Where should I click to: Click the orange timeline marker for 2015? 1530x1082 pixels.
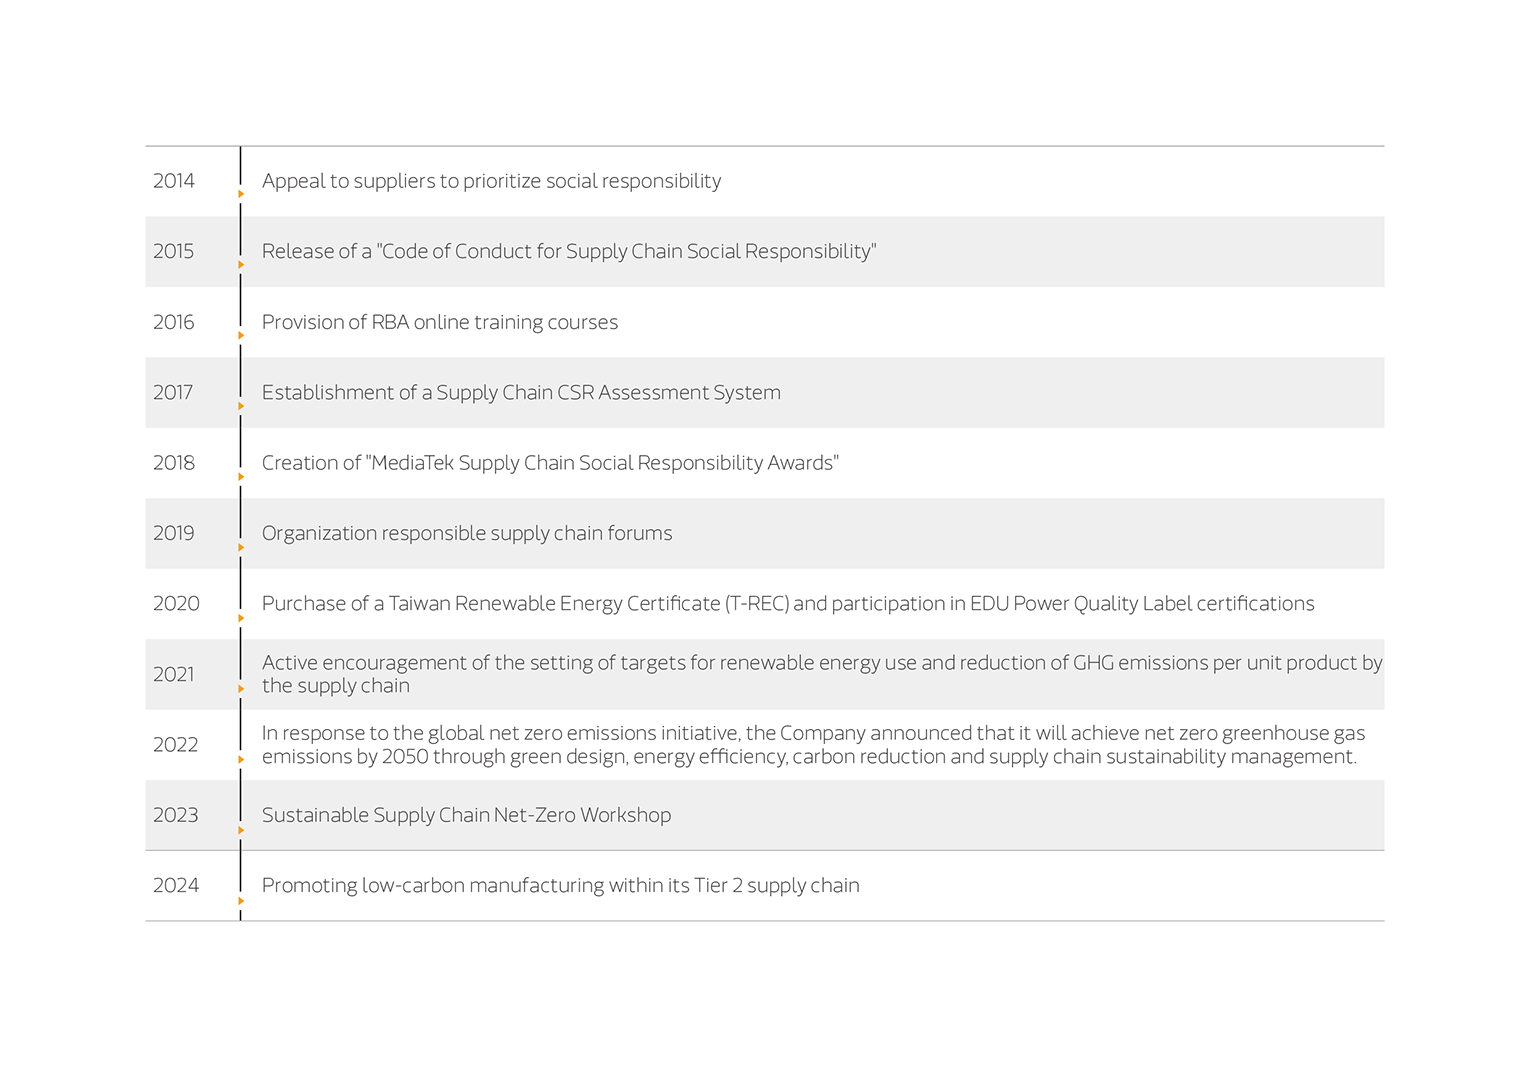241,265
